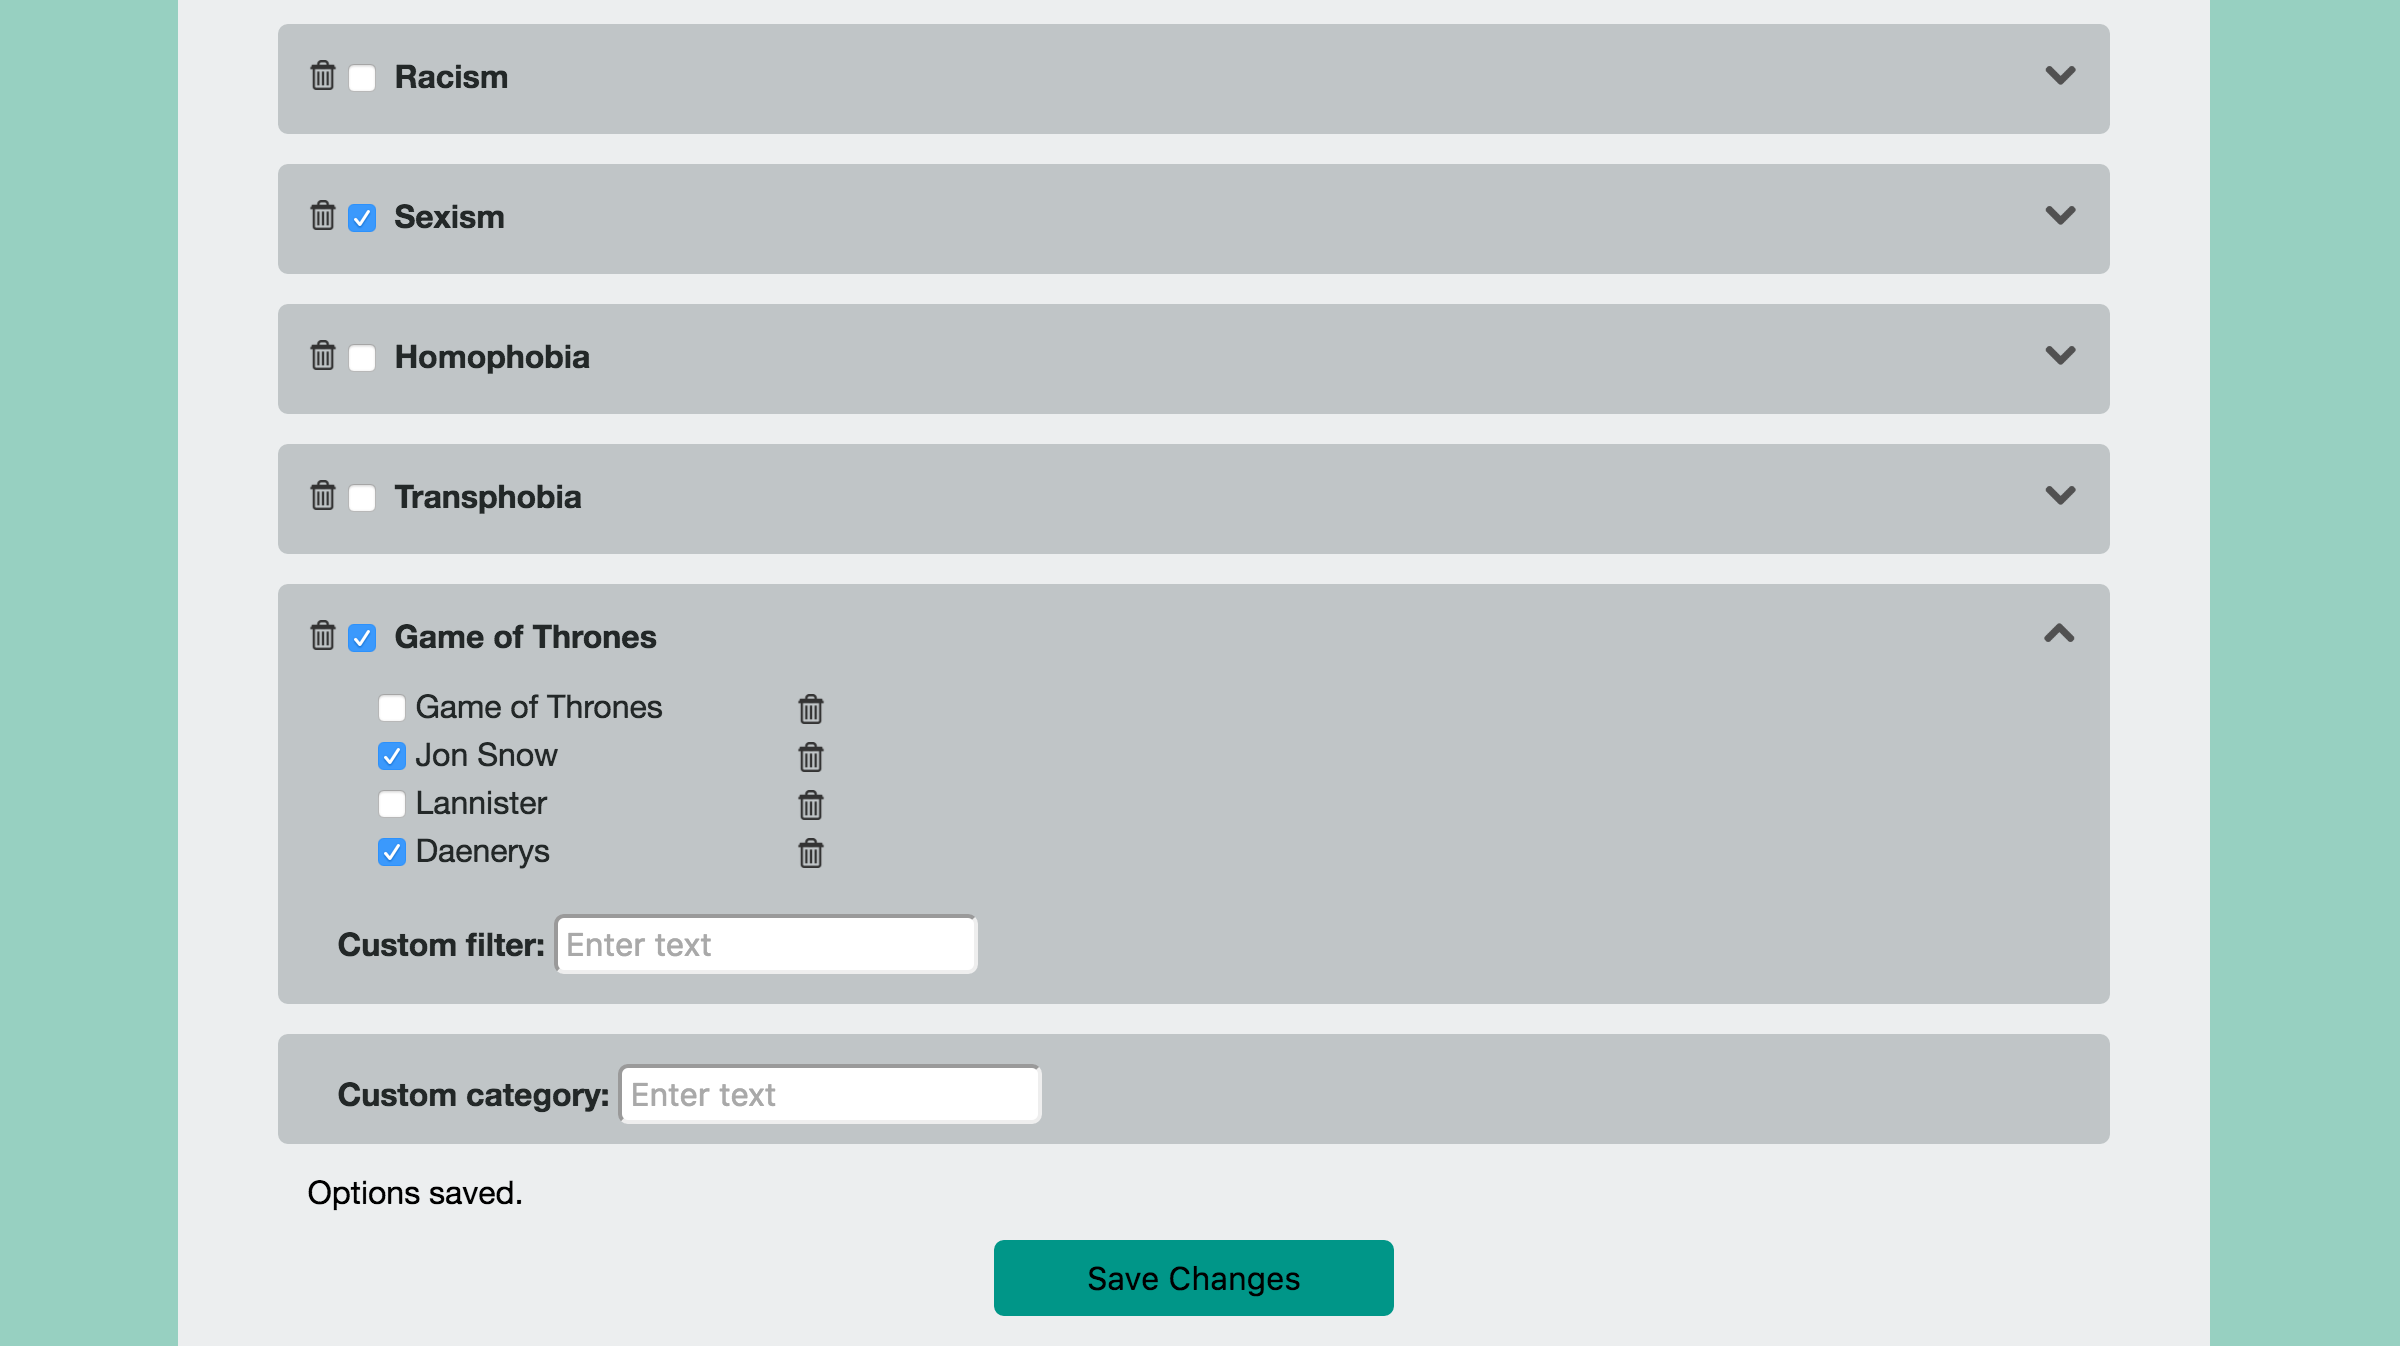The image size is (2400, 1346).
Task: Click trash icon next to Sexism
Action: [322, 216]
